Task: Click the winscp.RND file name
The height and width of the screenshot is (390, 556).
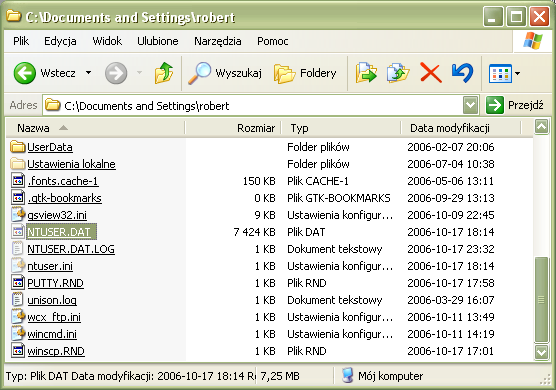Action: (x=56, y=351)
